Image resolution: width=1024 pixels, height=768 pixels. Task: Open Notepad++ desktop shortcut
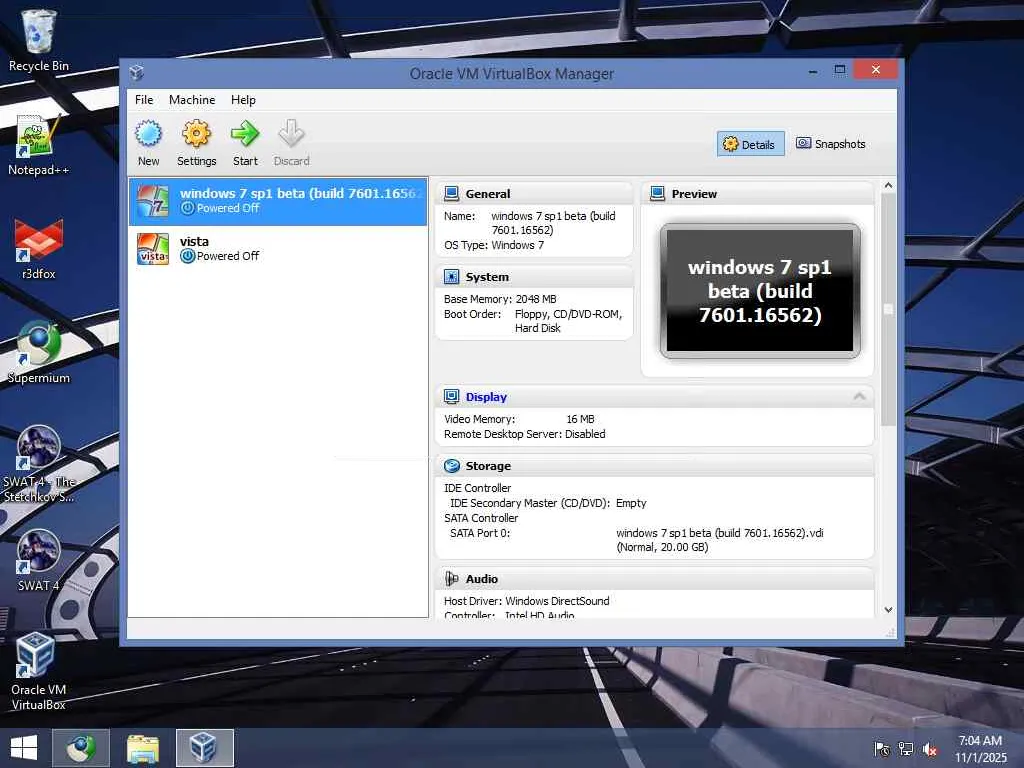tap(39, 145)
